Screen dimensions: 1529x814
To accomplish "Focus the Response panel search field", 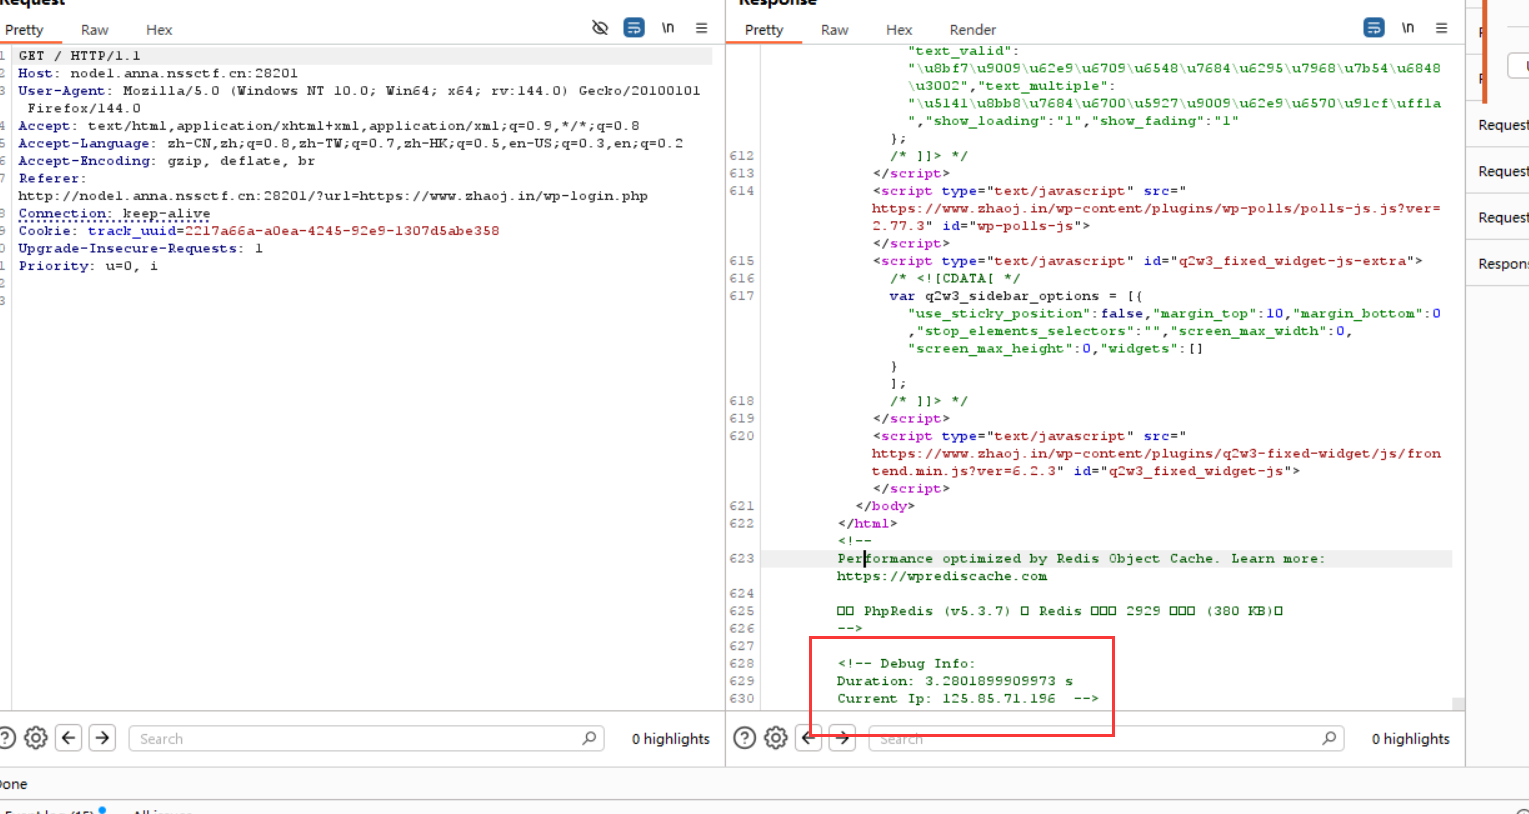I will pos(1106,739).
